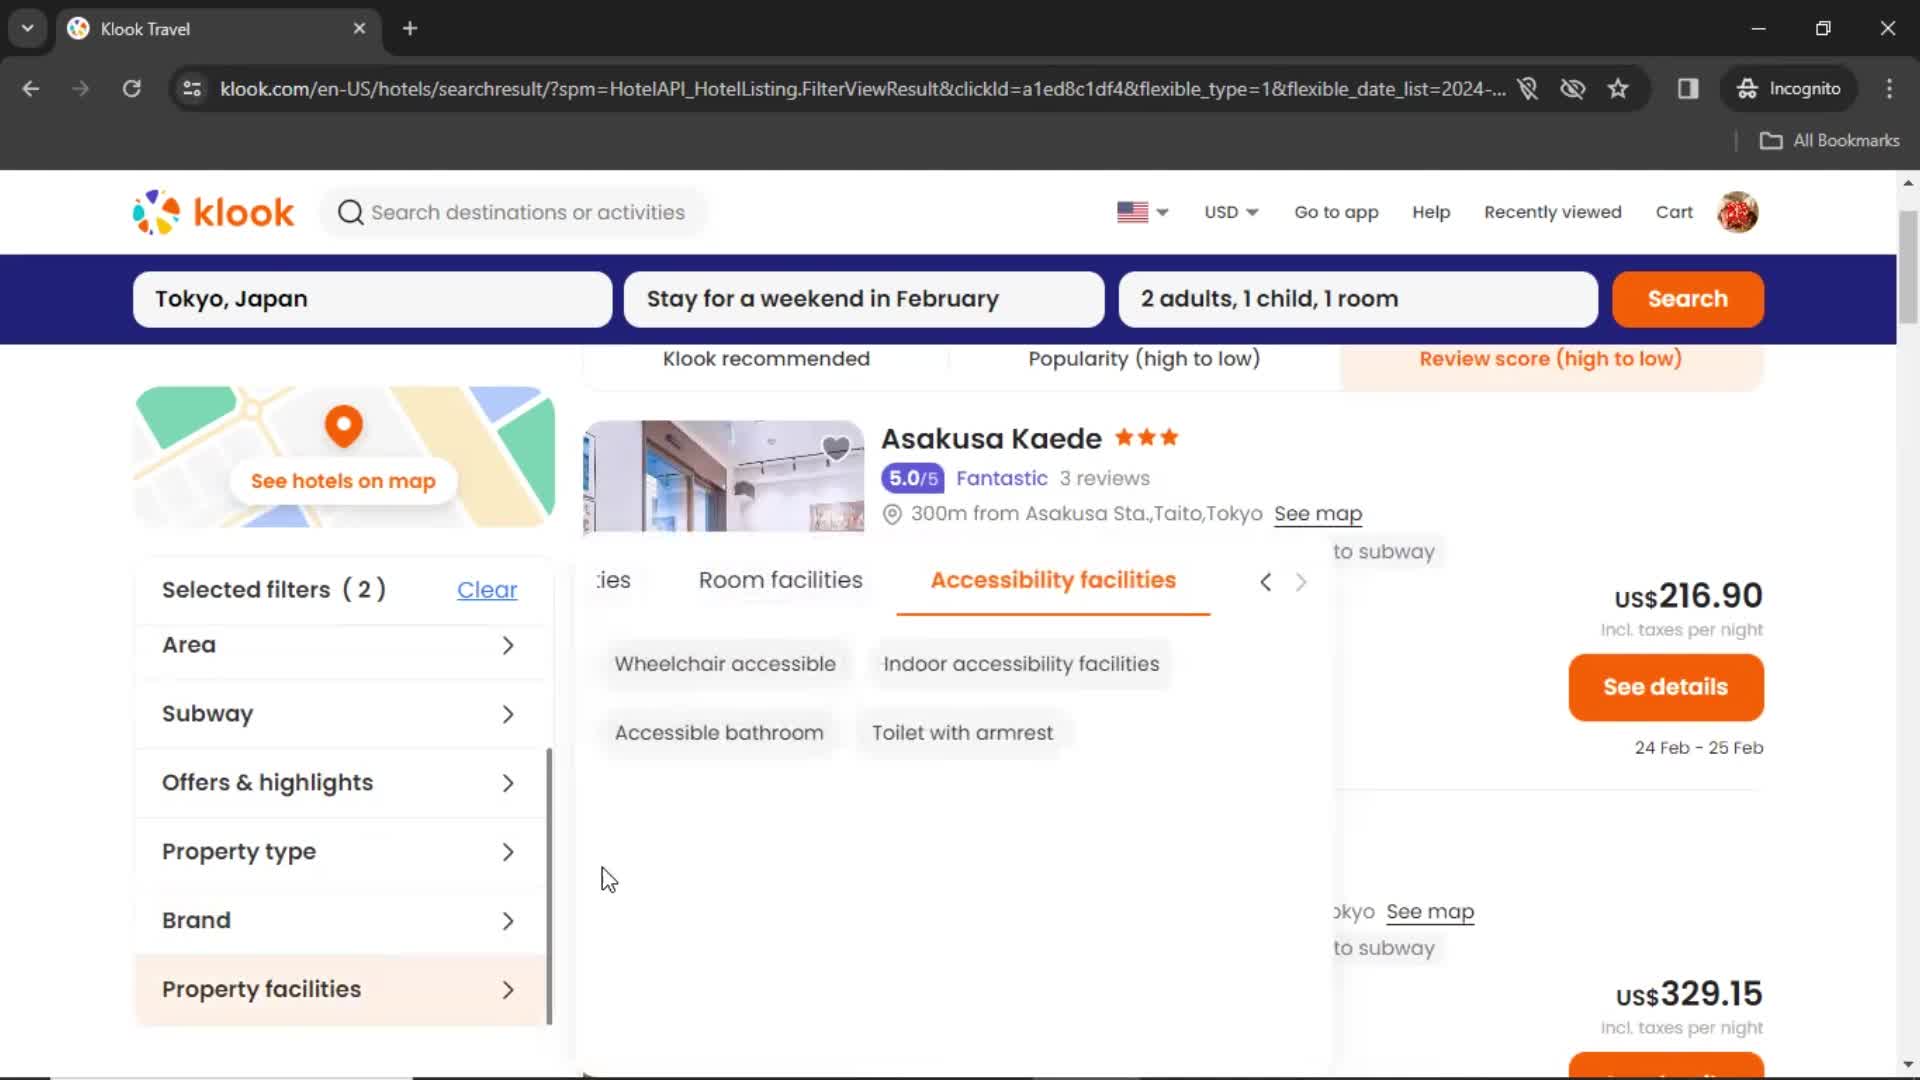This screenshot has height=1080, width=1920.
Task: Open Chrome menu with three dots
Action: click(x=1889, y=89)
